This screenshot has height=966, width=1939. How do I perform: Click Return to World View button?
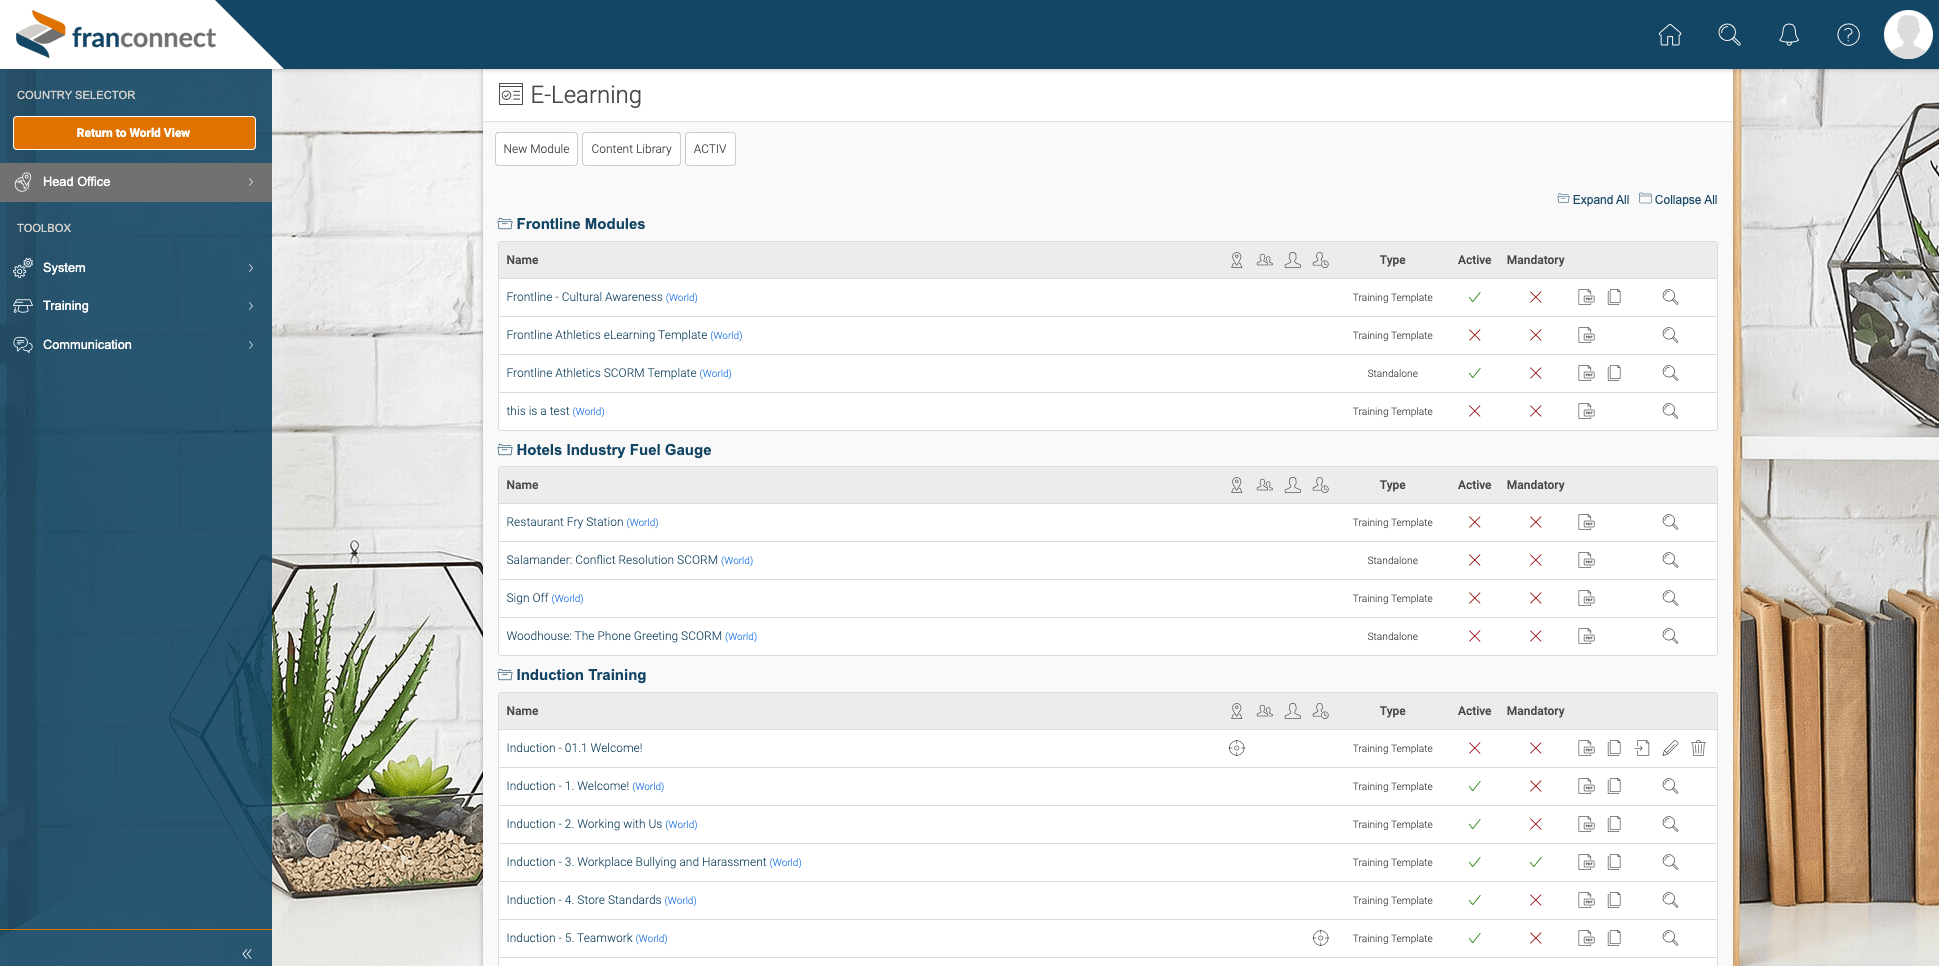point(134,133)
